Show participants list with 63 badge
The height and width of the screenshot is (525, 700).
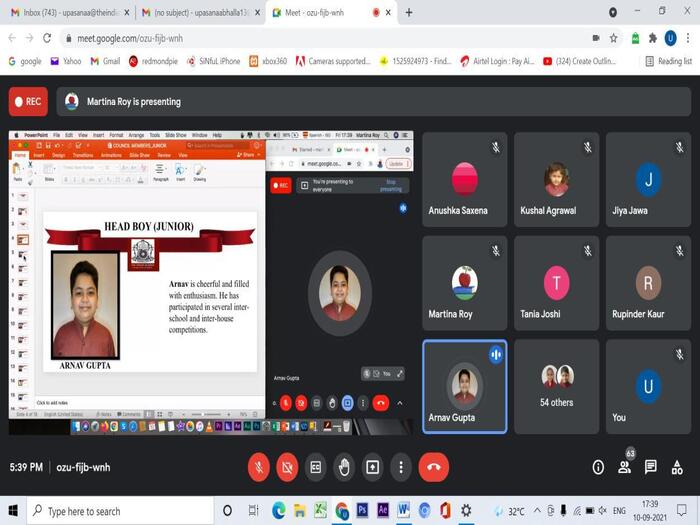[x=625, y=467]
